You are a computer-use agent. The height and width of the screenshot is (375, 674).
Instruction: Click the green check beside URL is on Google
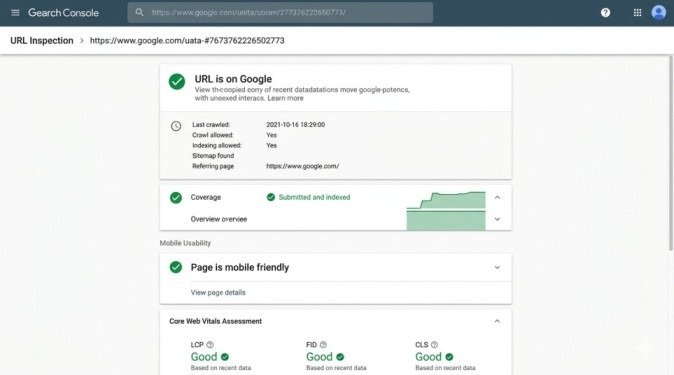click(177, 81)
